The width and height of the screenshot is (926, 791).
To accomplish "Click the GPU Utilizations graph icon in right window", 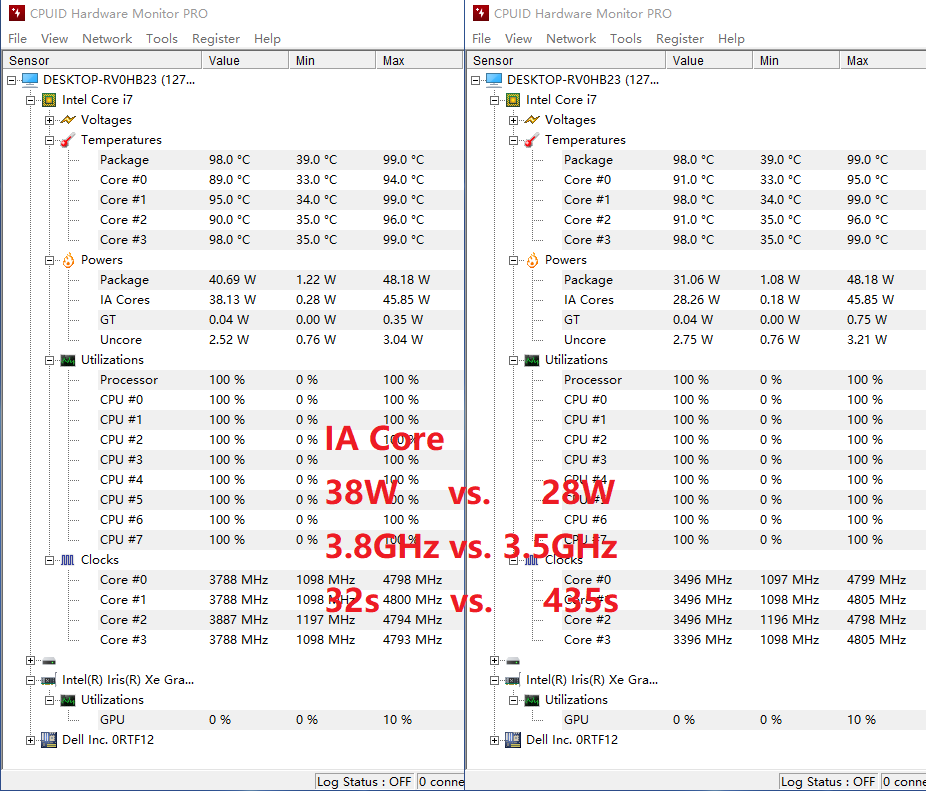I will coord(532,700).
